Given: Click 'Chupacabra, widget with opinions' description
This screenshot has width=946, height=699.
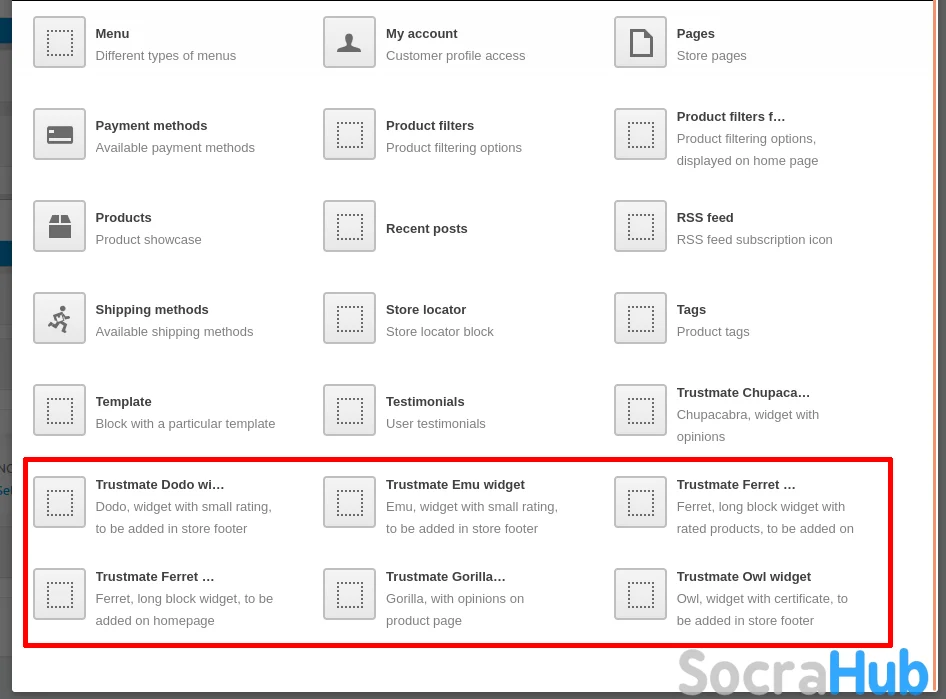Looking at the screenshot, I should [748, 426].
